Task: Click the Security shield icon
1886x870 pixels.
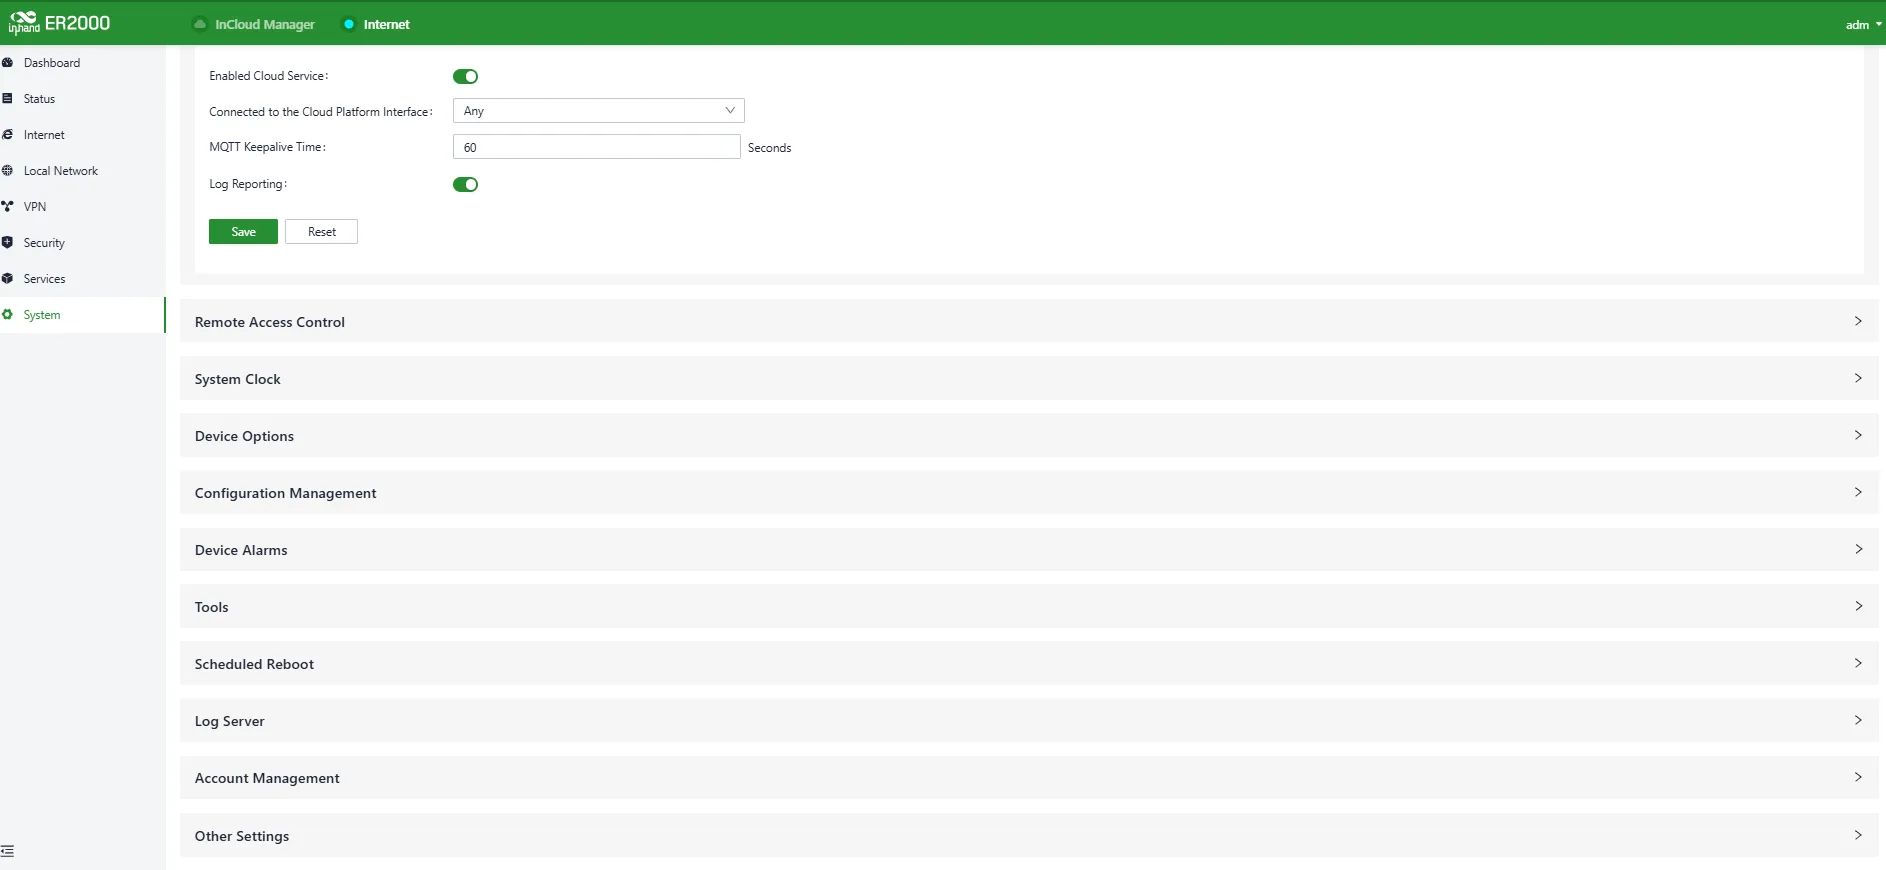Action: (7, 243)
